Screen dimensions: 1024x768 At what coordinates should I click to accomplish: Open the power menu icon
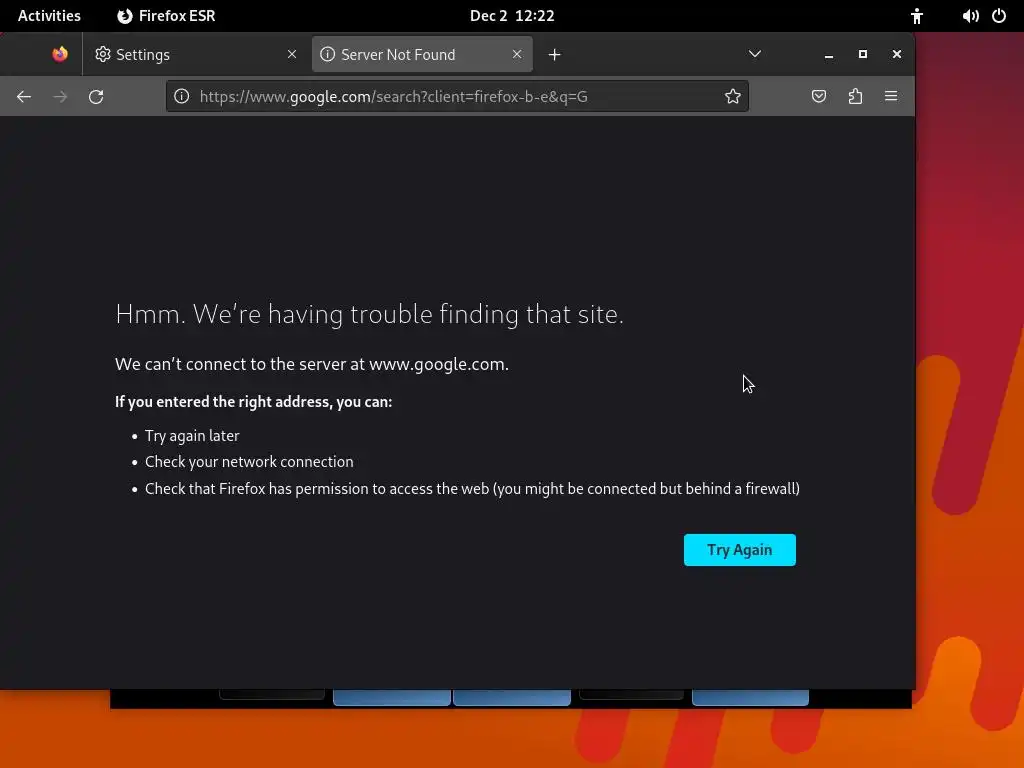(999, 16)
